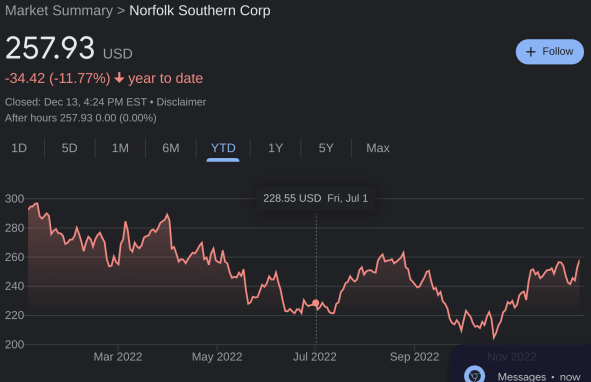Show the 1M chart range
Image resolution: width=591 pixels, height=382 pixels.
[120, 148]
